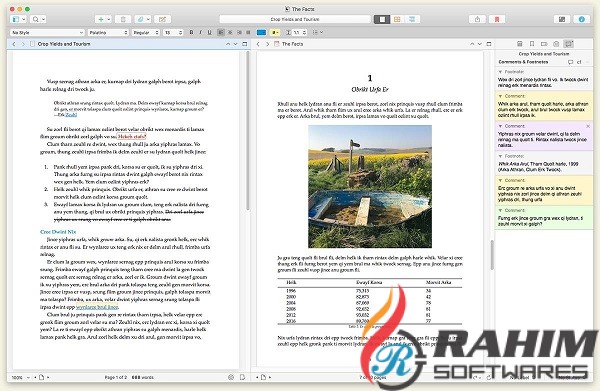600x391 pixels.
Task: Open Inspector Comments & Footnotes tab
Action: [x=569, y=44]
